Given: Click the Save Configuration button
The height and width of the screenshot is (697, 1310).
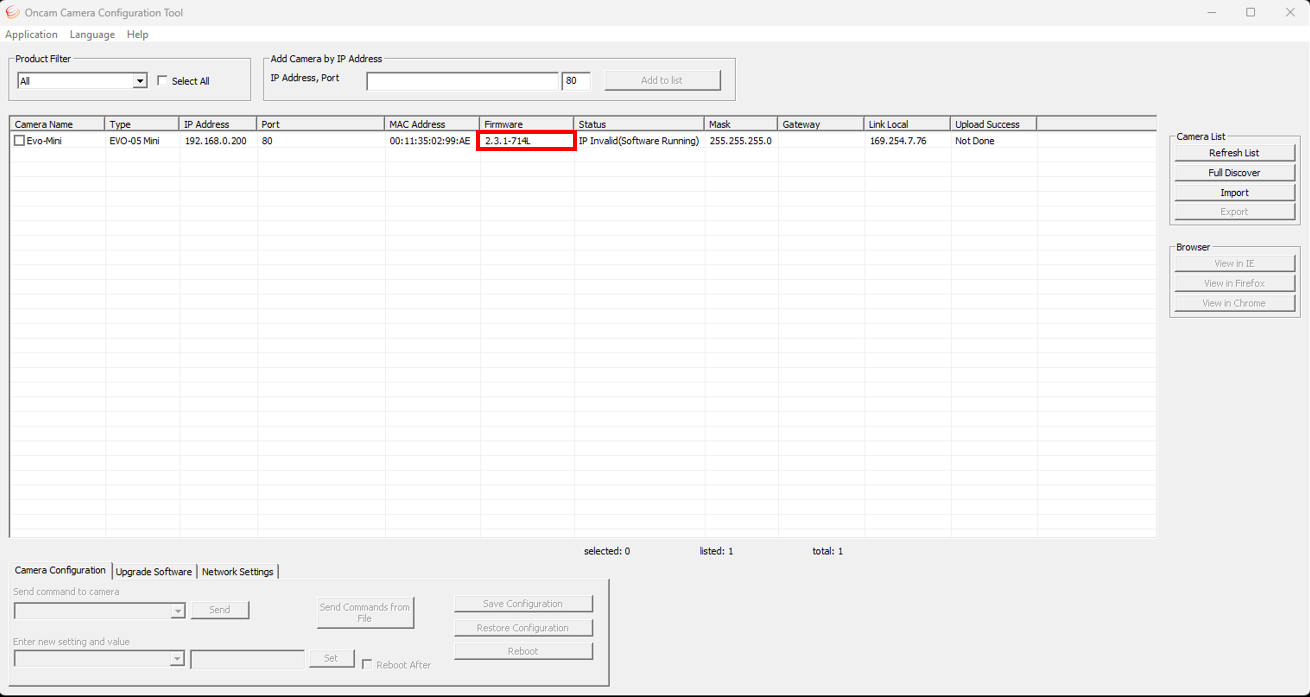Looking at the screenshot, I should coord(523,604).
